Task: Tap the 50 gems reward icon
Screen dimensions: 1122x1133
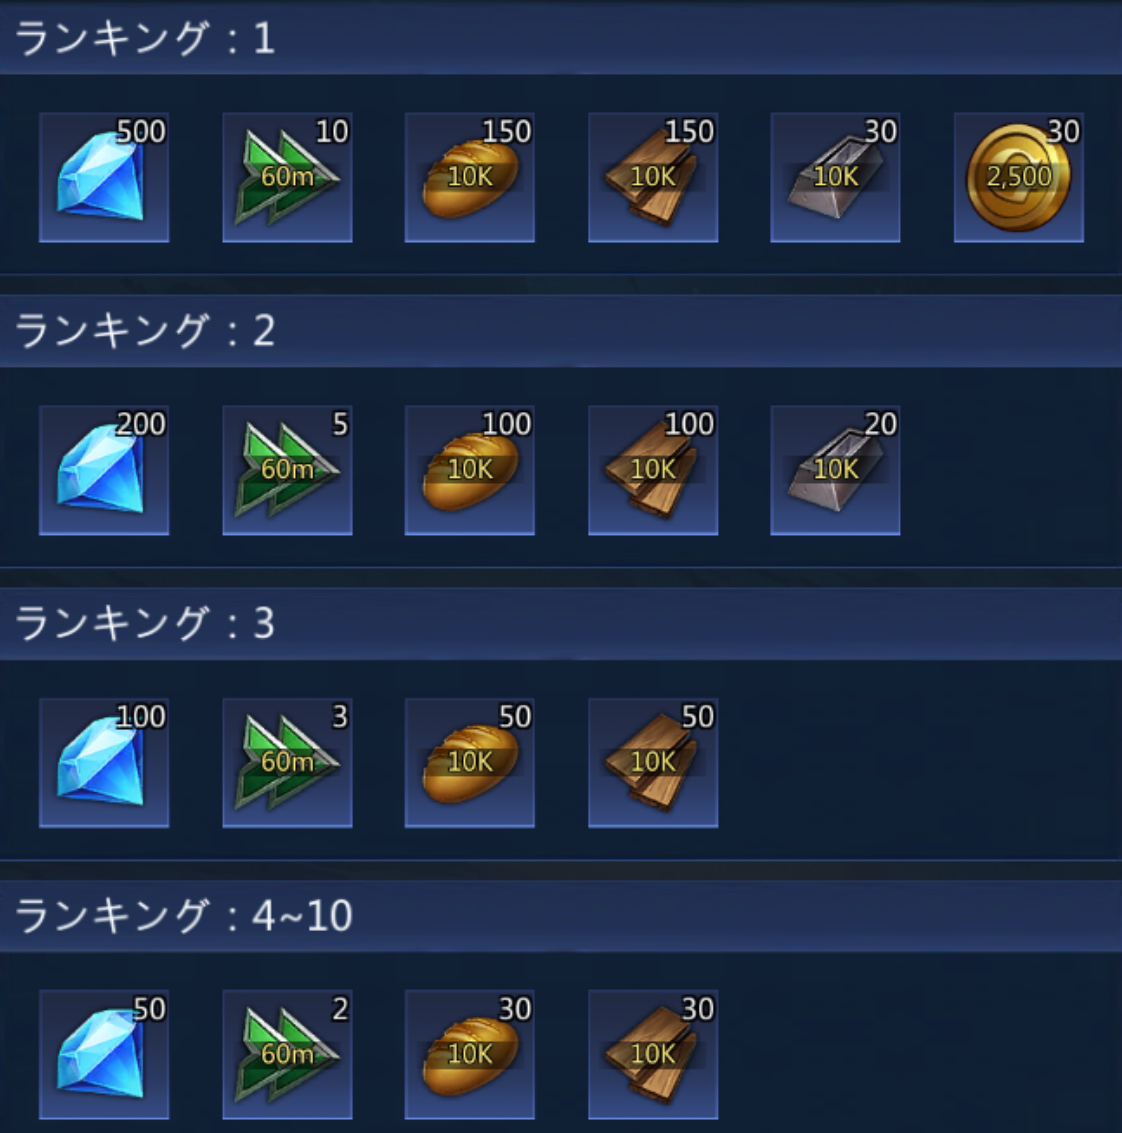Action: (x=104, y=1055)
